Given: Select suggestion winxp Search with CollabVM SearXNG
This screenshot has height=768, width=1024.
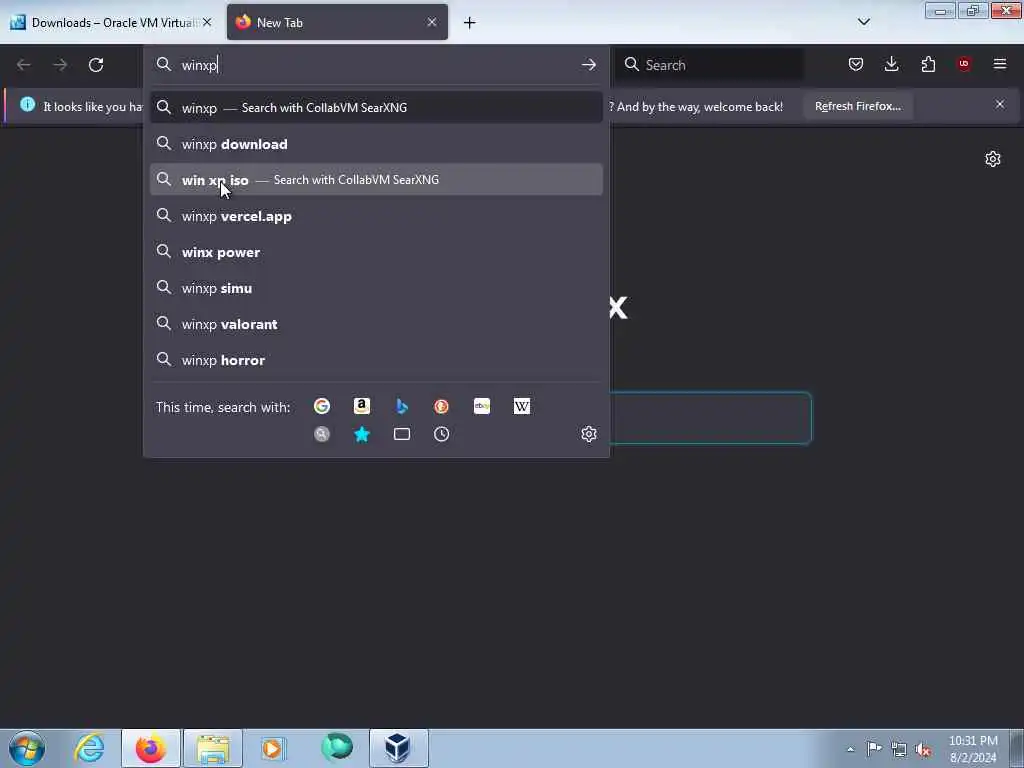Looking at the screenshot, I should click(x=376, y=108).
